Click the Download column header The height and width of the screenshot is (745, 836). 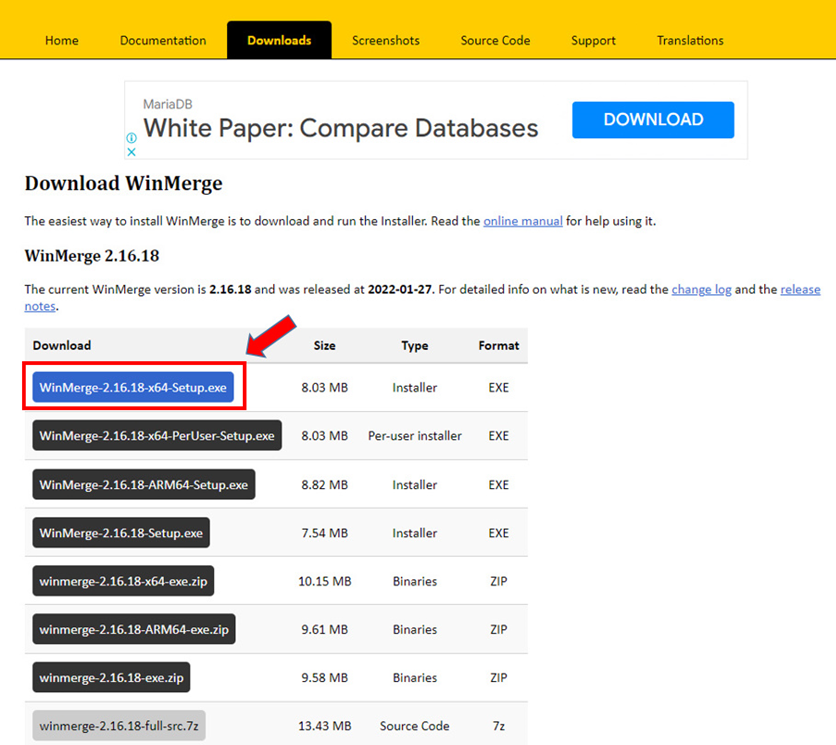pos(62,346)
